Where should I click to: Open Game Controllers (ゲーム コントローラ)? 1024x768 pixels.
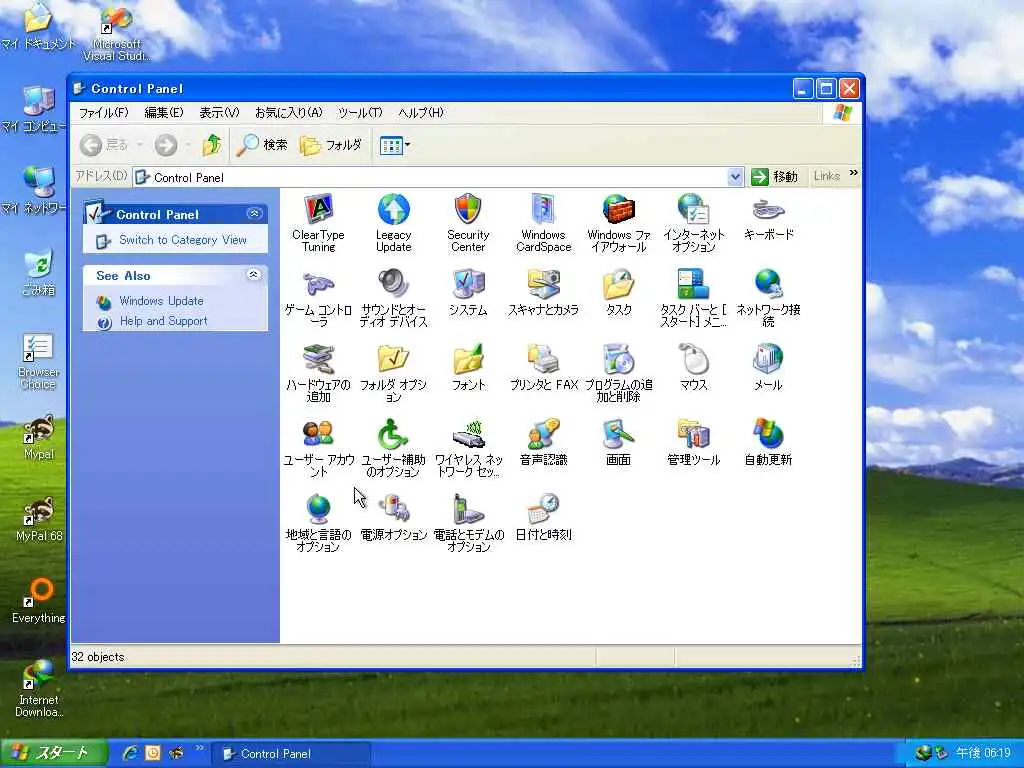[x=319, y=298]
